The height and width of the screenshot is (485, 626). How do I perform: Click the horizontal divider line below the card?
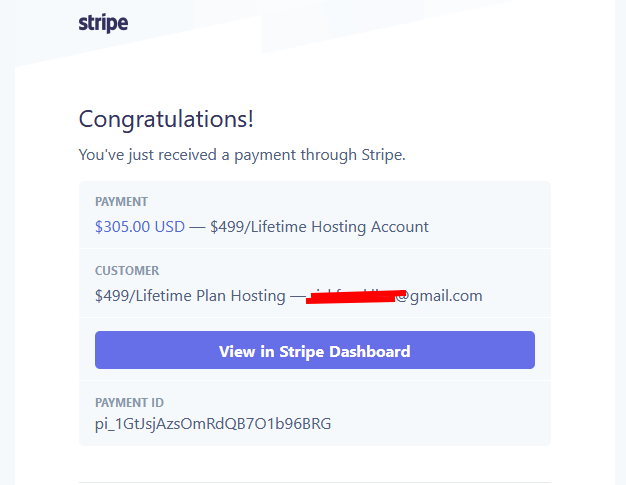point(315,482)
